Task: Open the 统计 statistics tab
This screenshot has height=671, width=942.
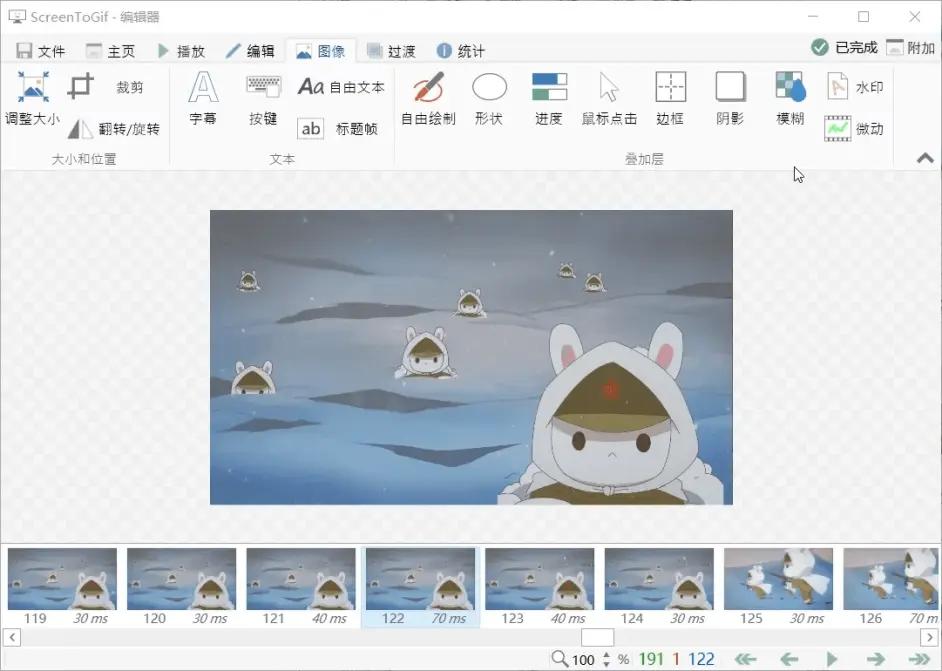Action: (460, 51)
